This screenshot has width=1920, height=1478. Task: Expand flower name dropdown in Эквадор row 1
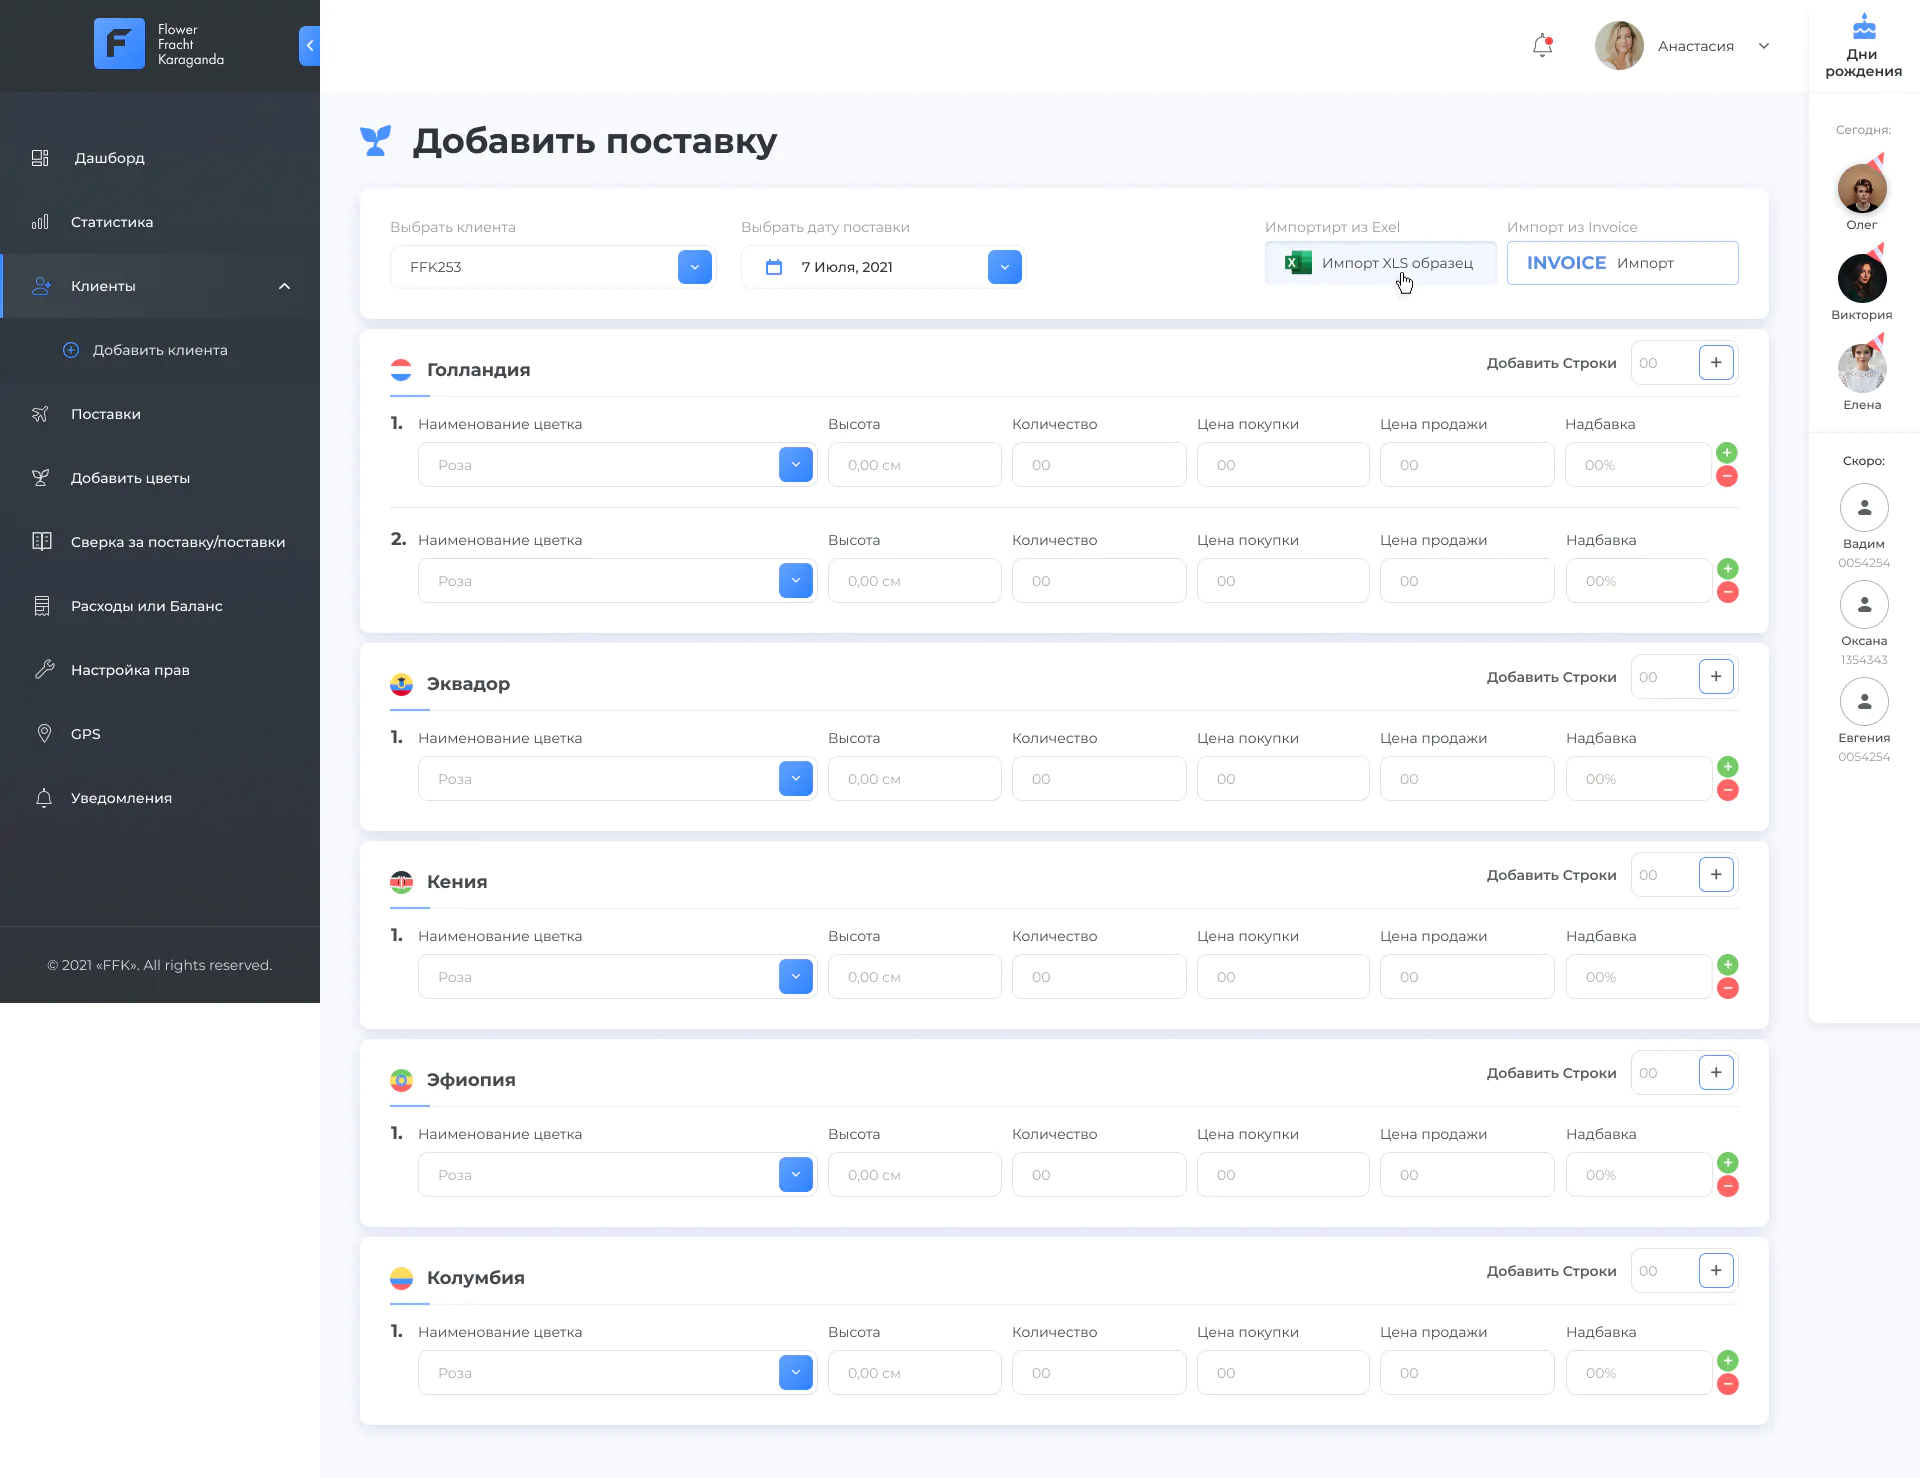(x=796, y=779)
